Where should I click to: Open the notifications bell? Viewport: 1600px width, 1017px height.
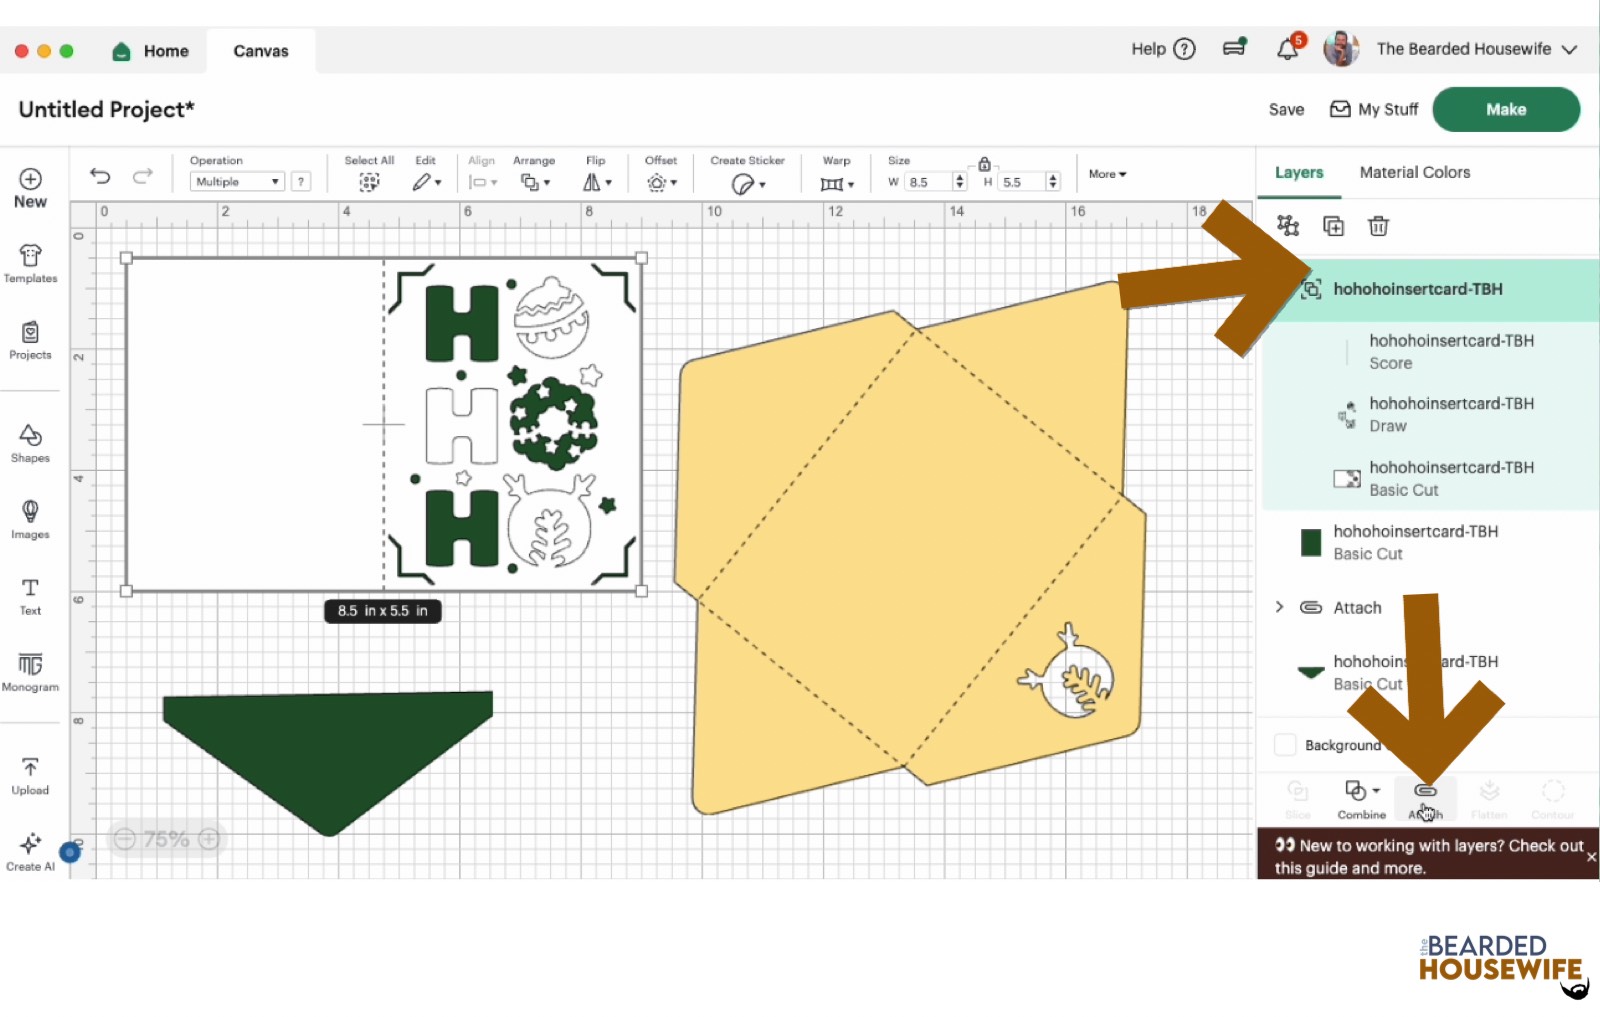coord(1287,49)
